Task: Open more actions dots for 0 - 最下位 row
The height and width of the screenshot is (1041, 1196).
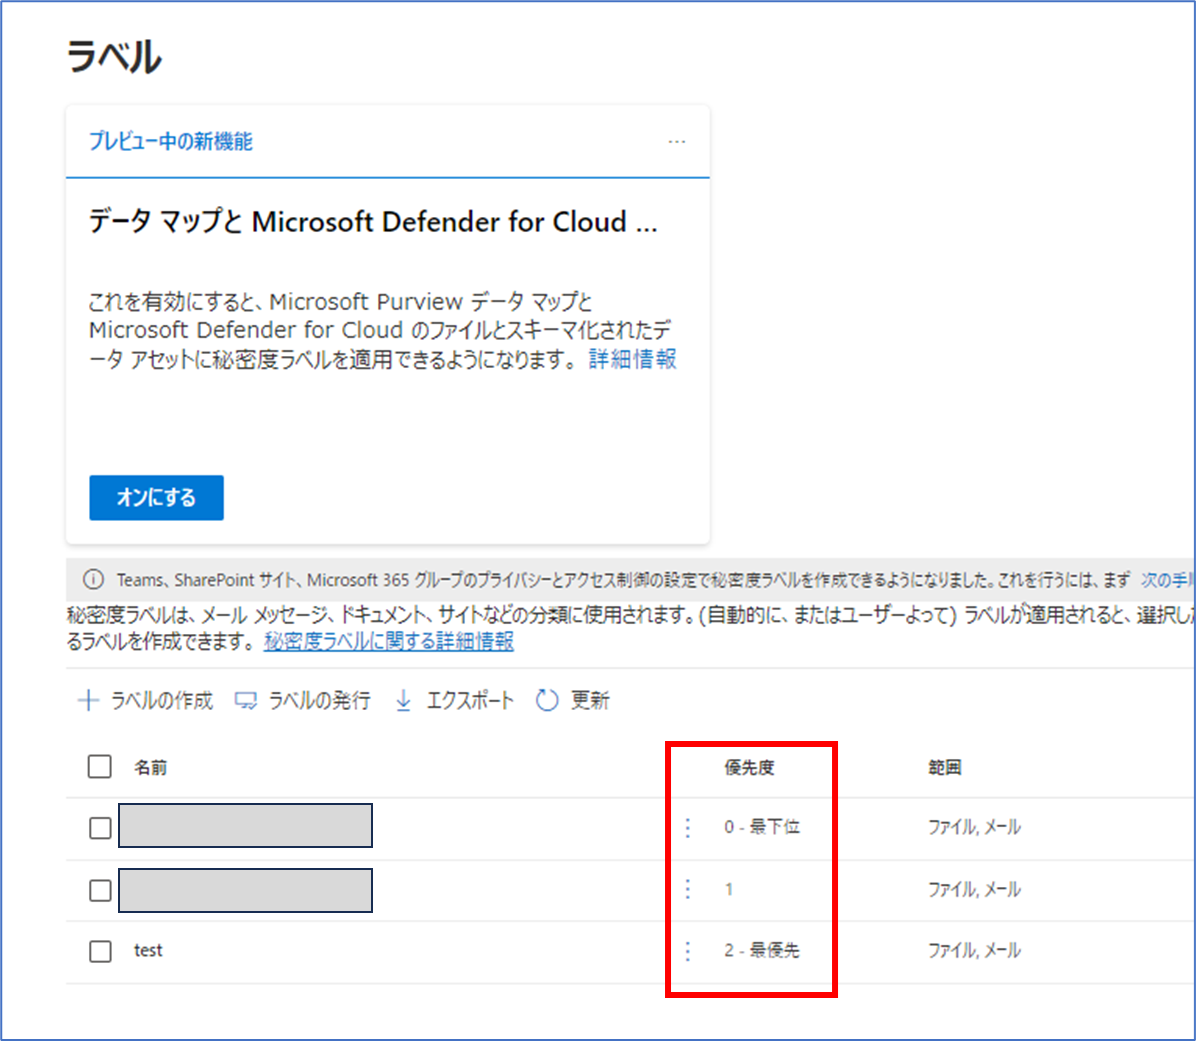Action: [688, 827]
